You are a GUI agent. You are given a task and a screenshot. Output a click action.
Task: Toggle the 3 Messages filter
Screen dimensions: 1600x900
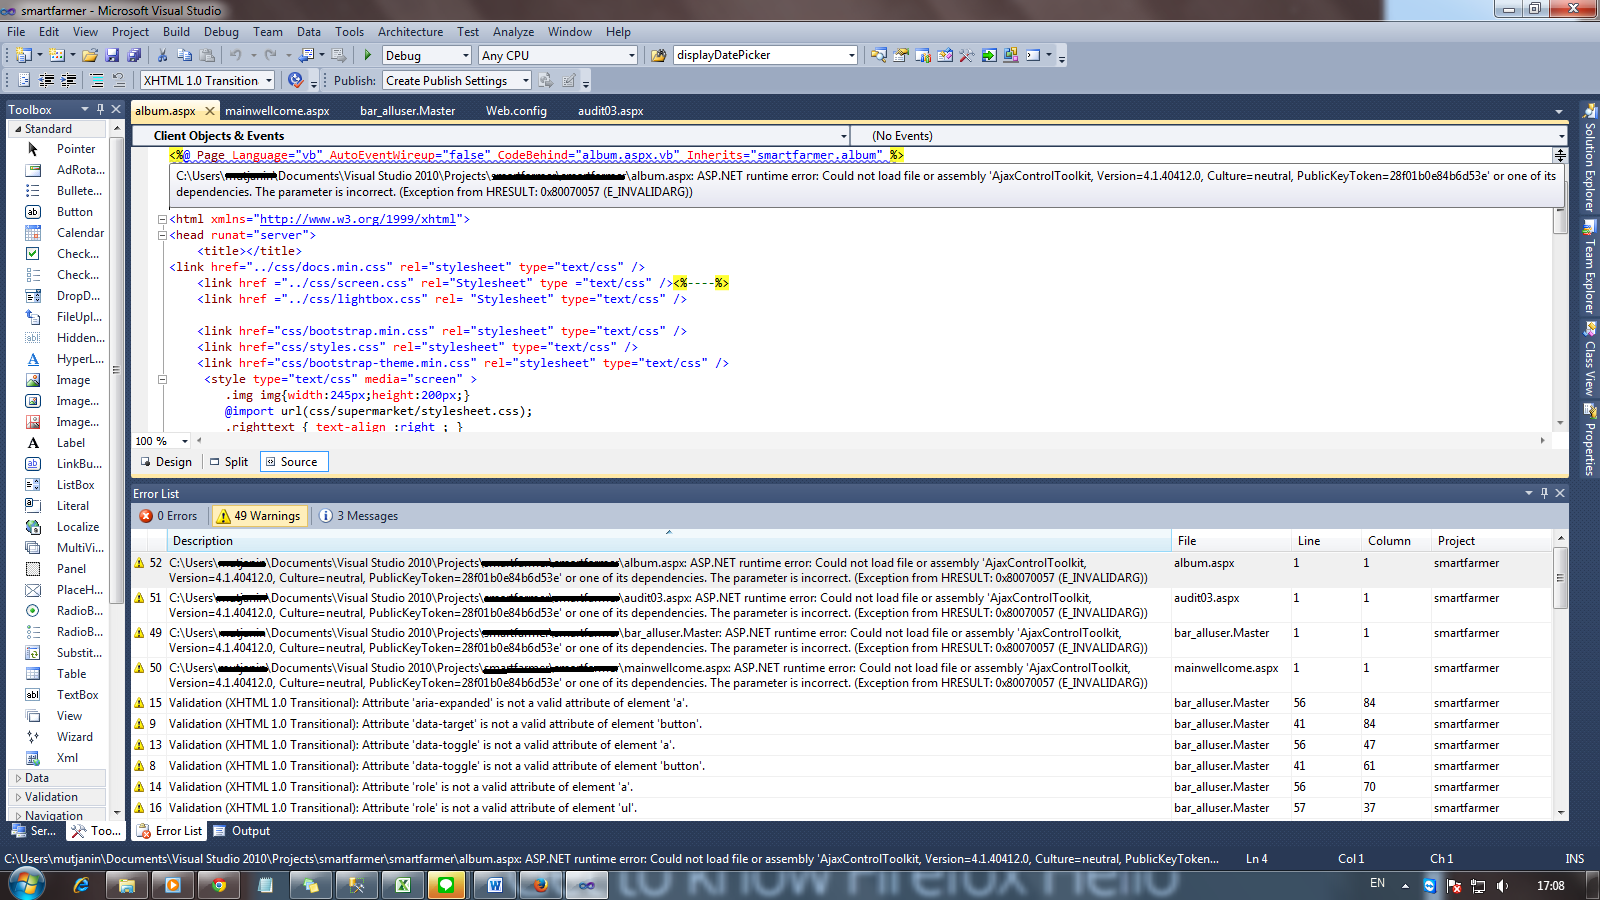click(358, 516)
